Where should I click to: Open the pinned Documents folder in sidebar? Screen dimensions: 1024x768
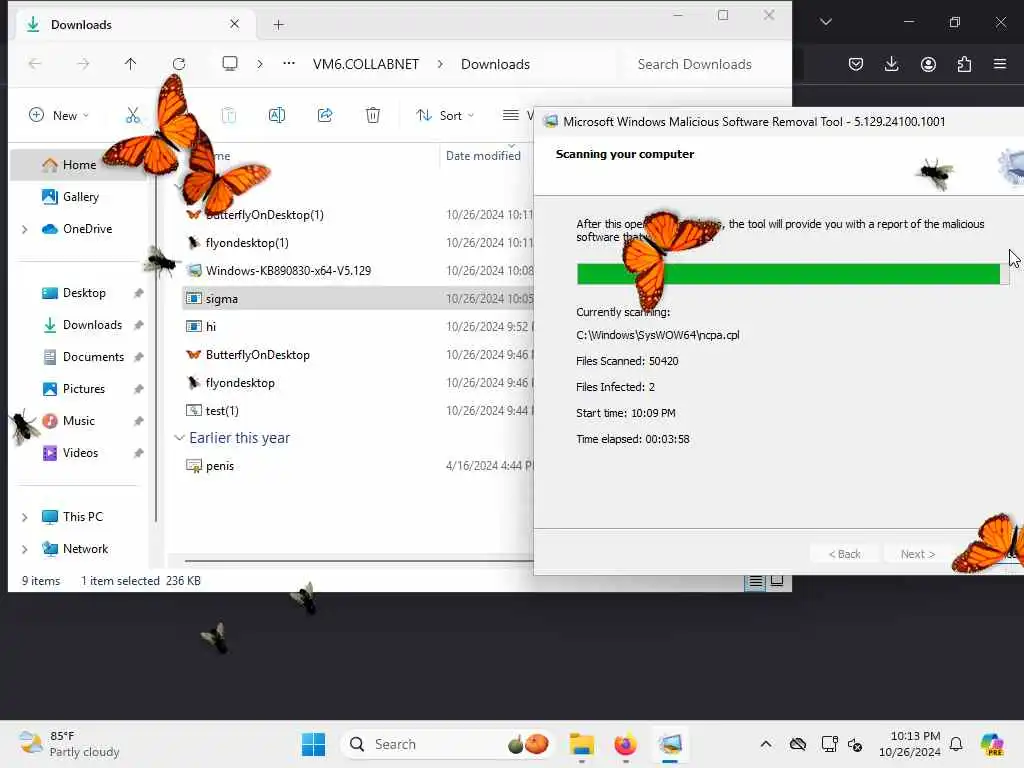point(93,357)
